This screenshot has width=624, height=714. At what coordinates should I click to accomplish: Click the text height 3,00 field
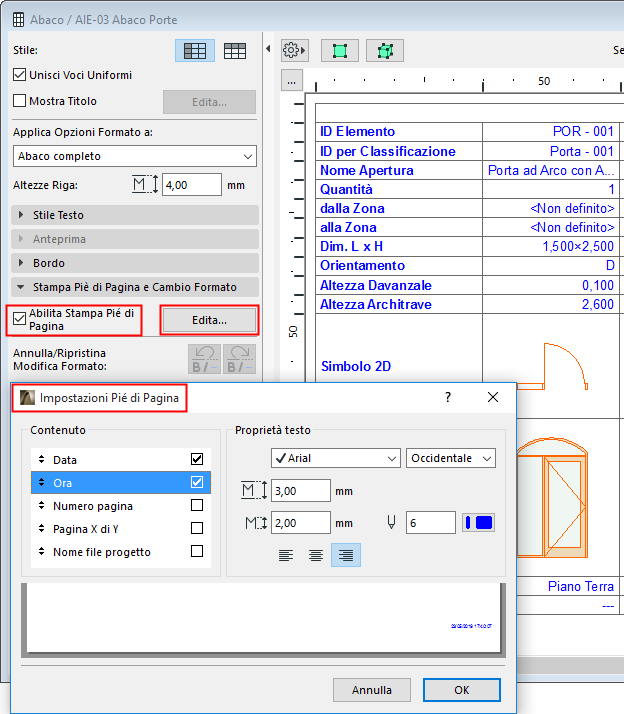coord(301,491)
